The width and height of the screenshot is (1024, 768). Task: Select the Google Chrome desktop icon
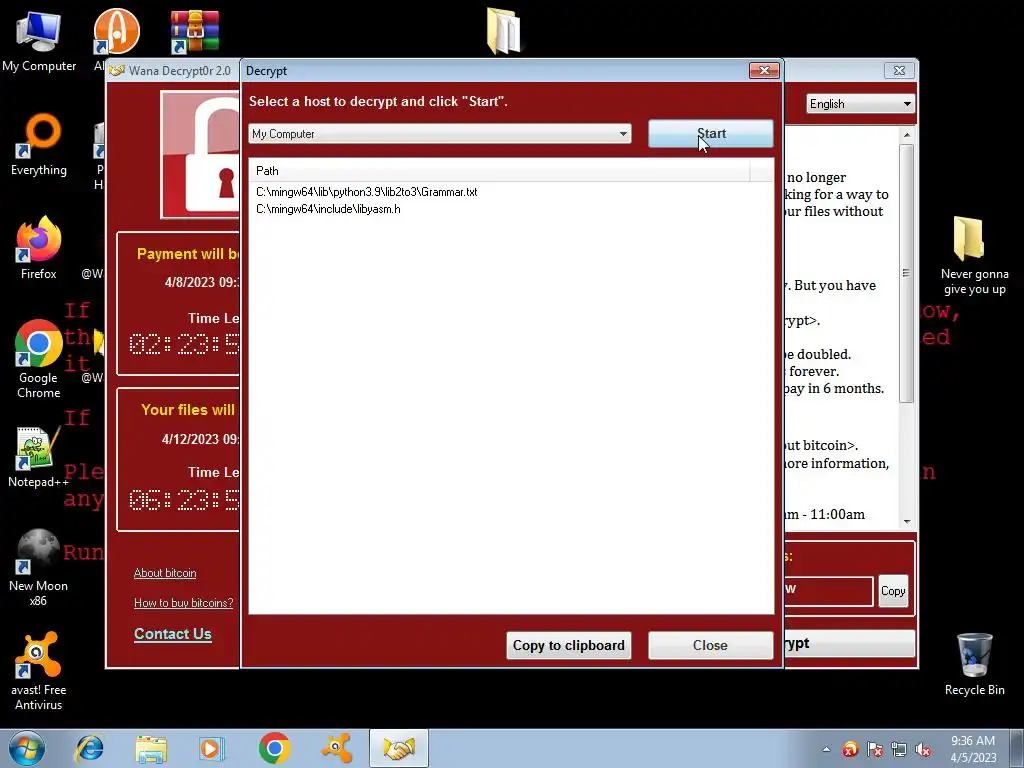coord(39,359)
